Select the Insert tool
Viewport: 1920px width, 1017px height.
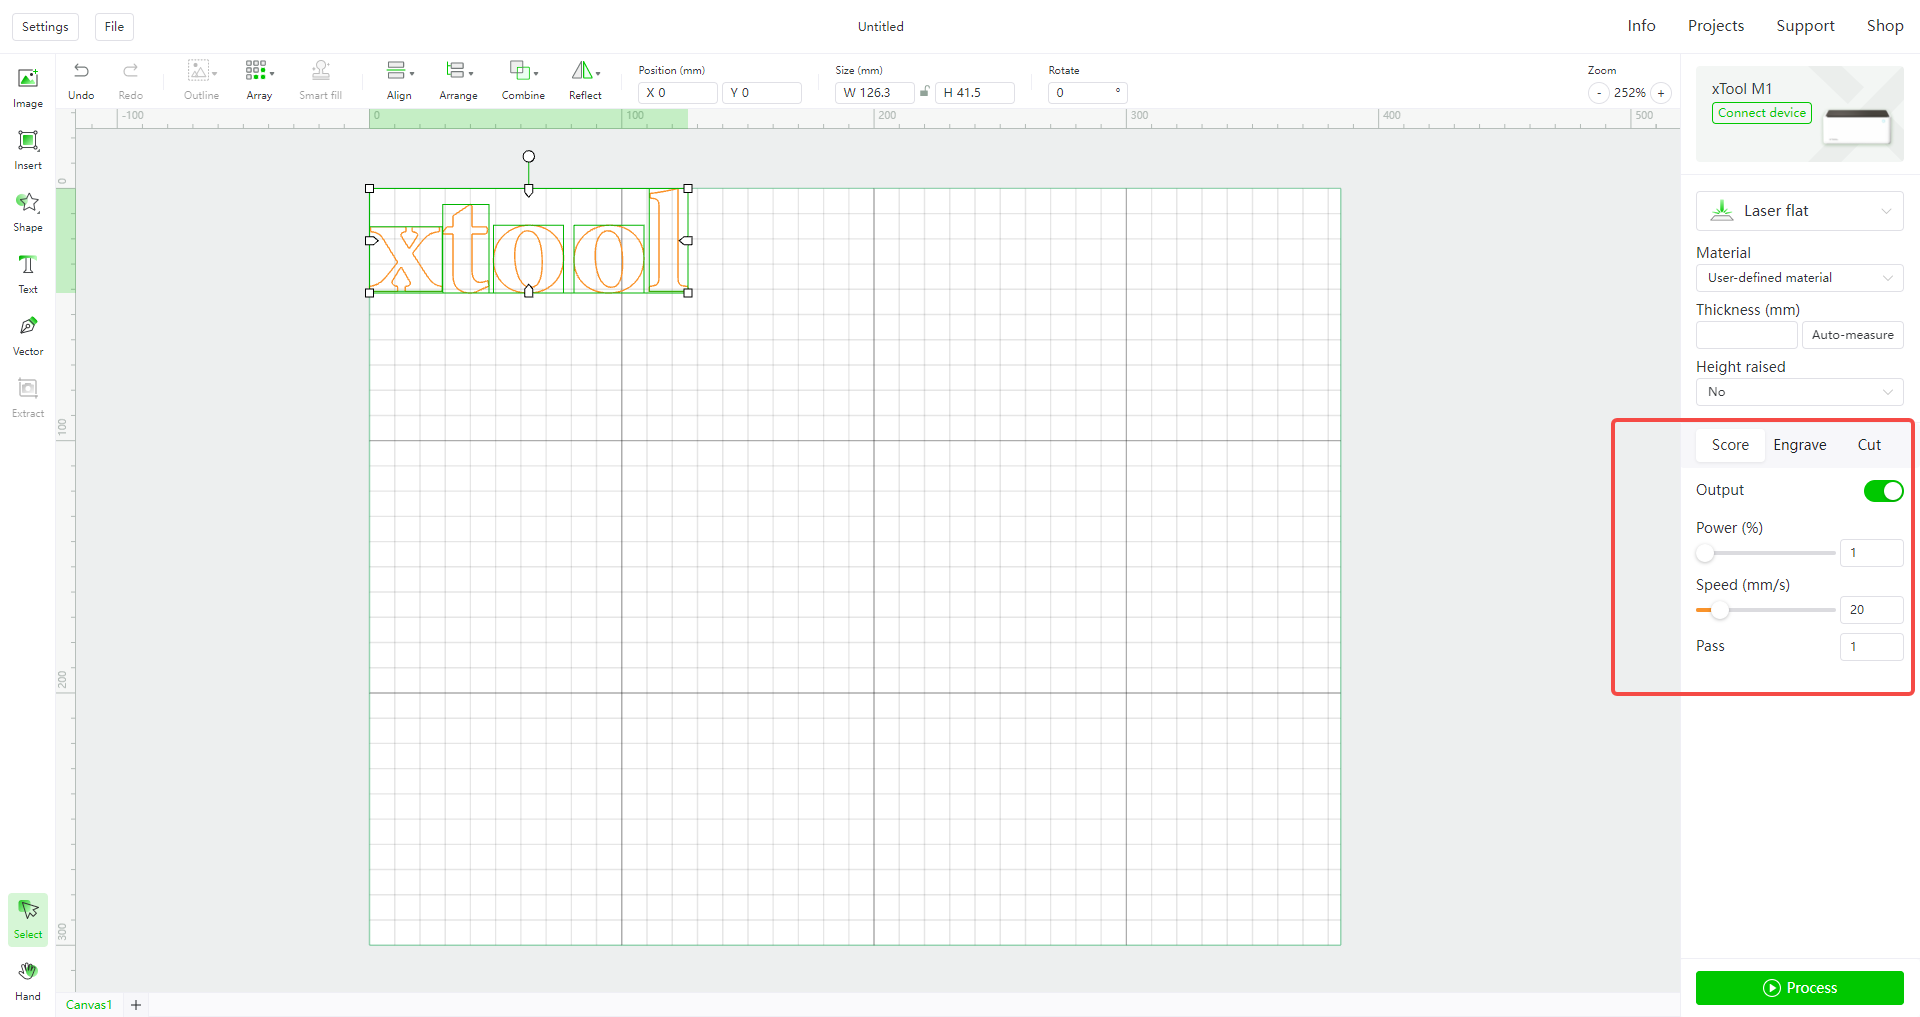(x=28, y=150)
